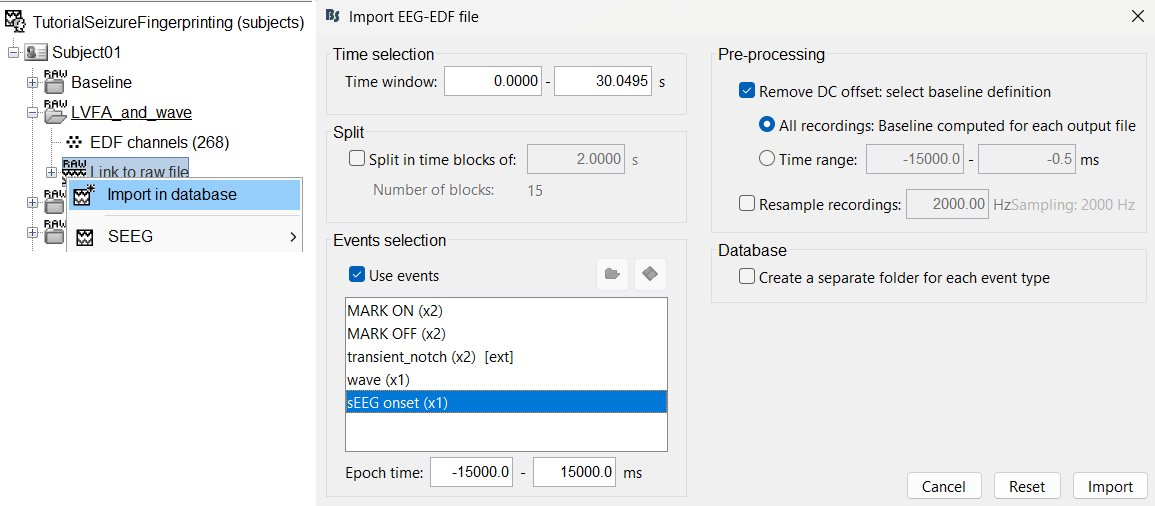The width and height of the screenshot is (1155, 506).
Task: Click the Reset button
Action: pos(1027,486)
